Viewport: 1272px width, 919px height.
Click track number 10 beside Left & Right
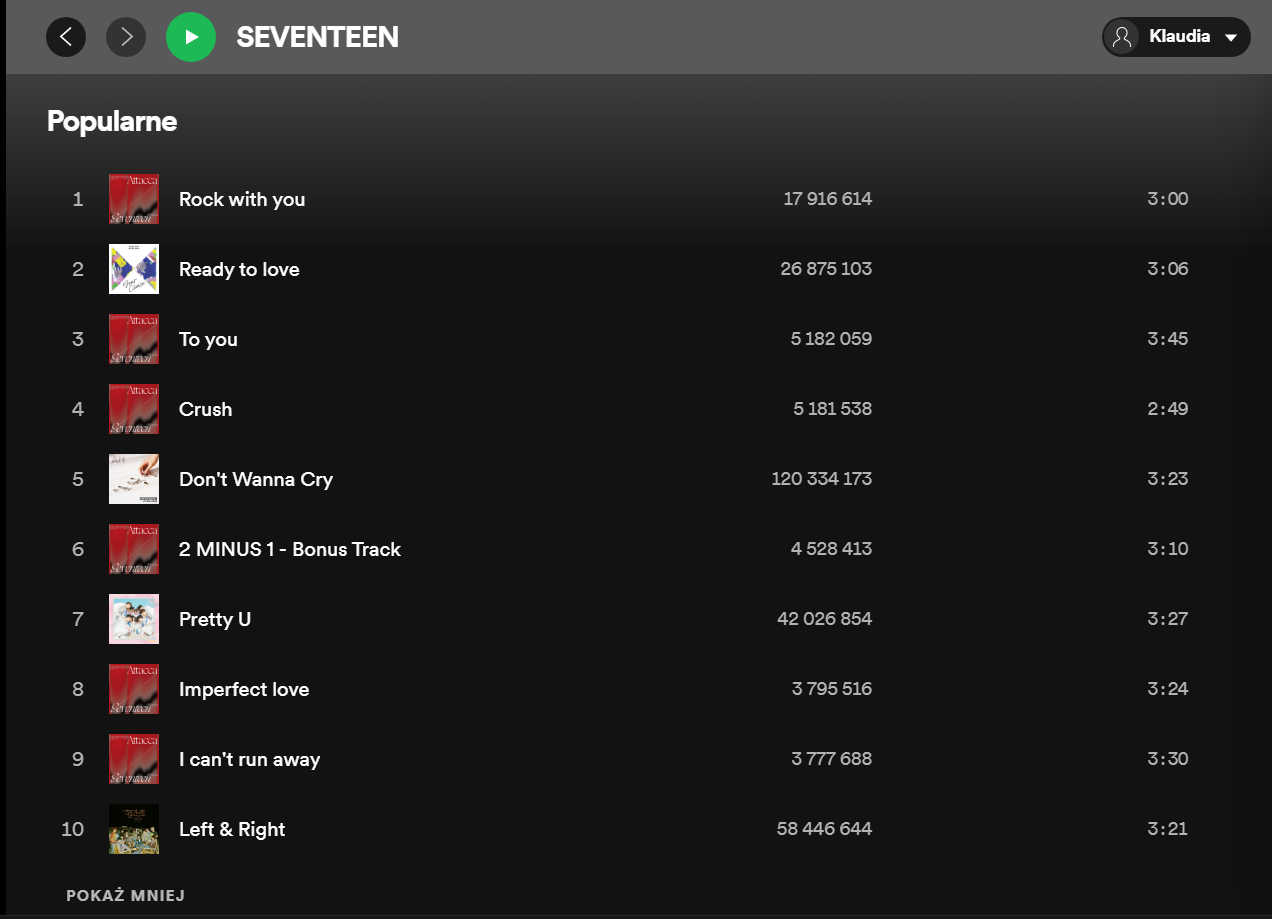pos(73,829)
